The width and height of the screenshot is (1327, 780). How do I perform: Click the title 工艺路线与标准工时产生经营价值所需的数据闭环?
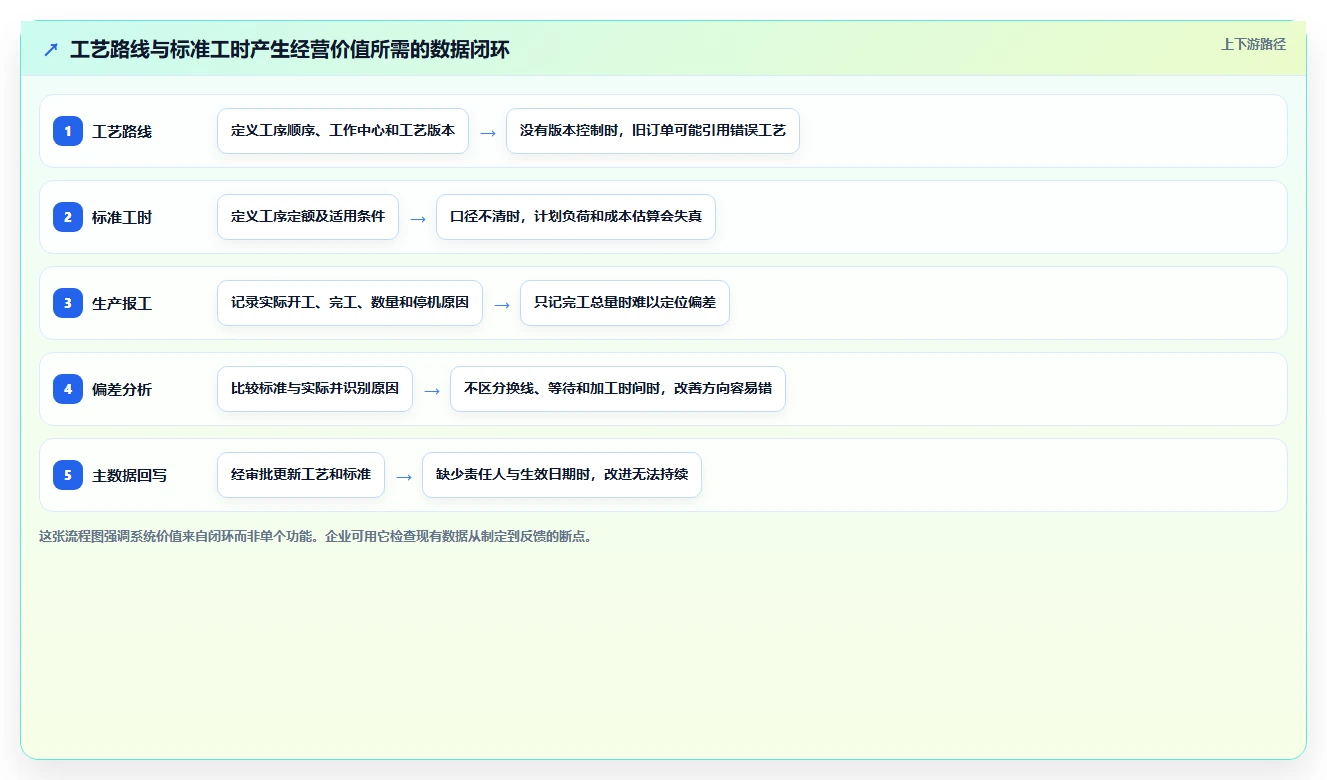click(290, 50)
